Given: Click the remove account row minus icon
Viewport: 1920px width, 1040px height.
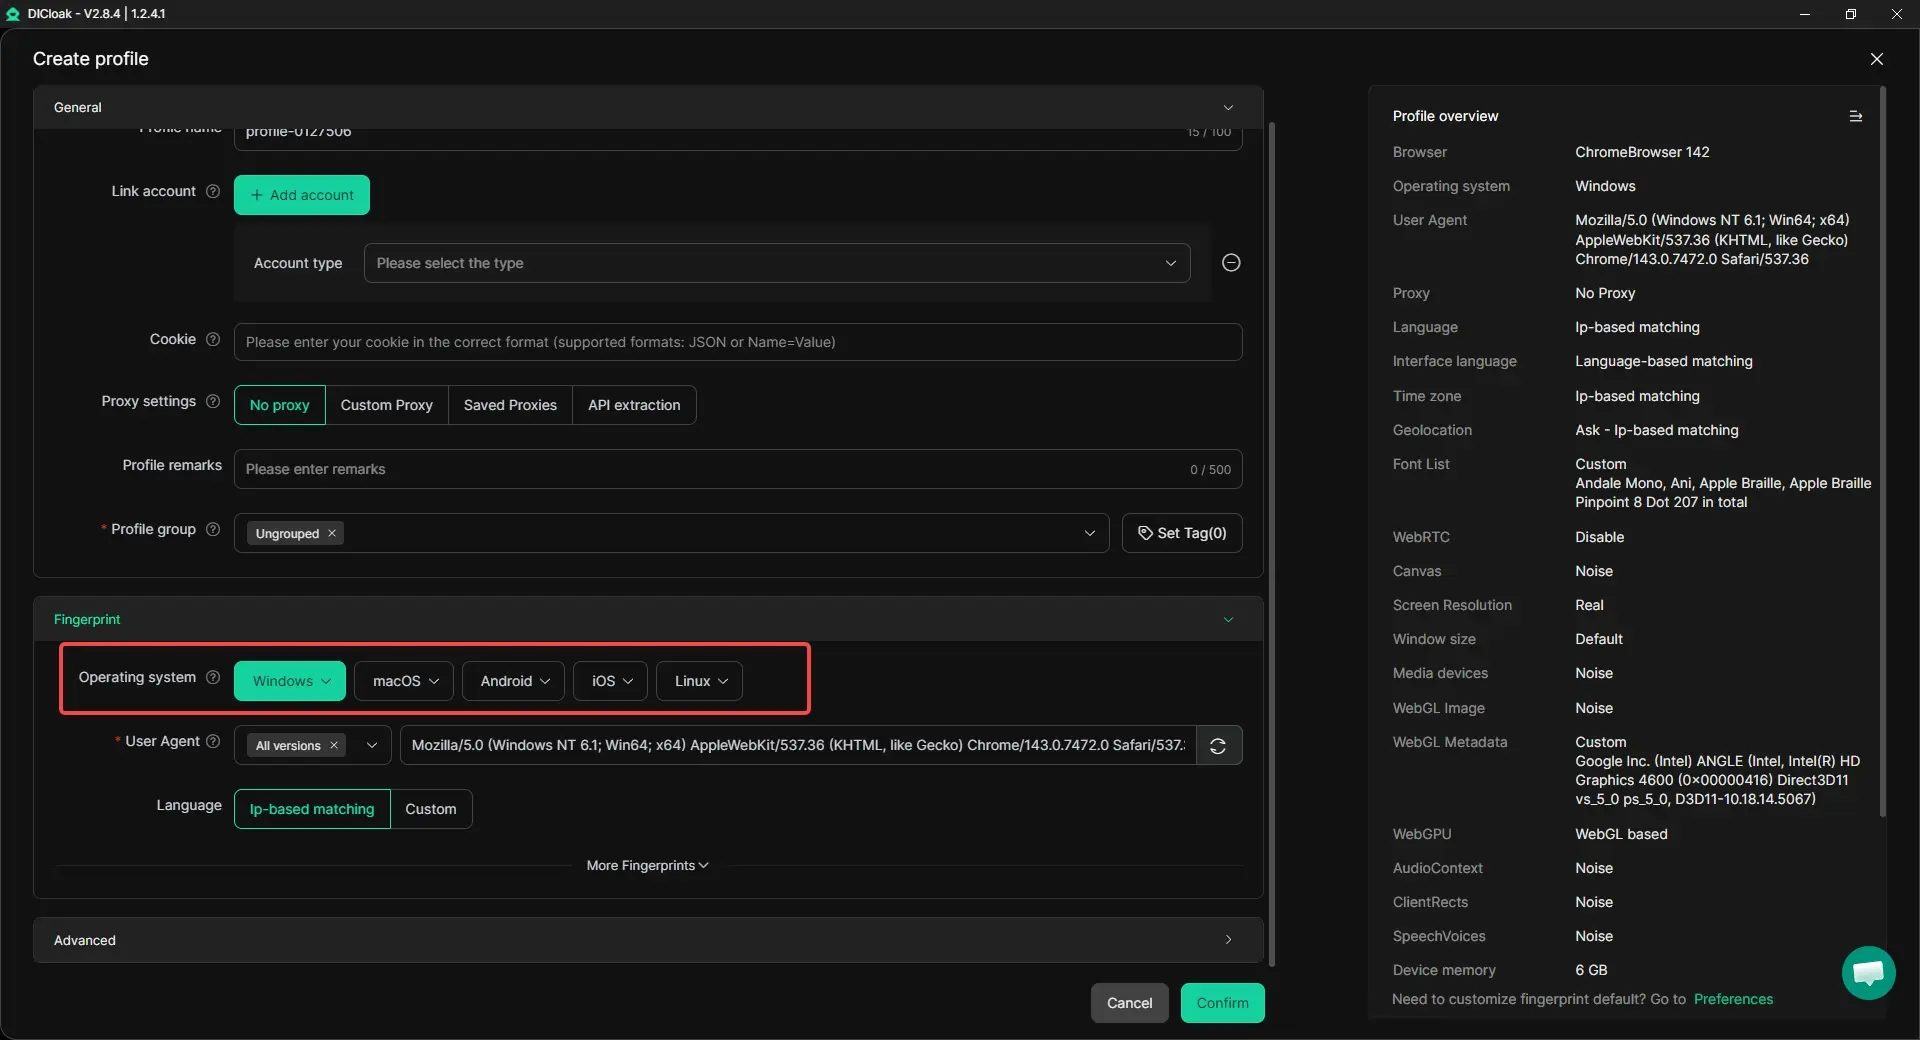Looking at the screenshot, I should pyautogui.click(x=1231, y=263).
